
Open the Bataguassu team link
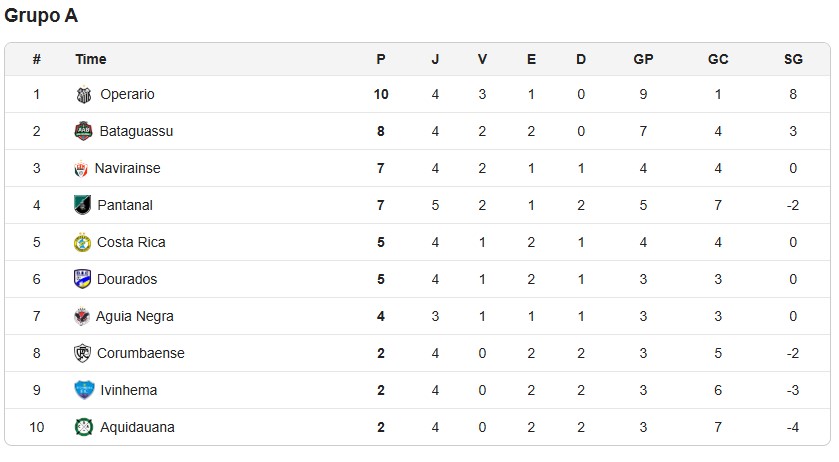(x=137, y=131)
